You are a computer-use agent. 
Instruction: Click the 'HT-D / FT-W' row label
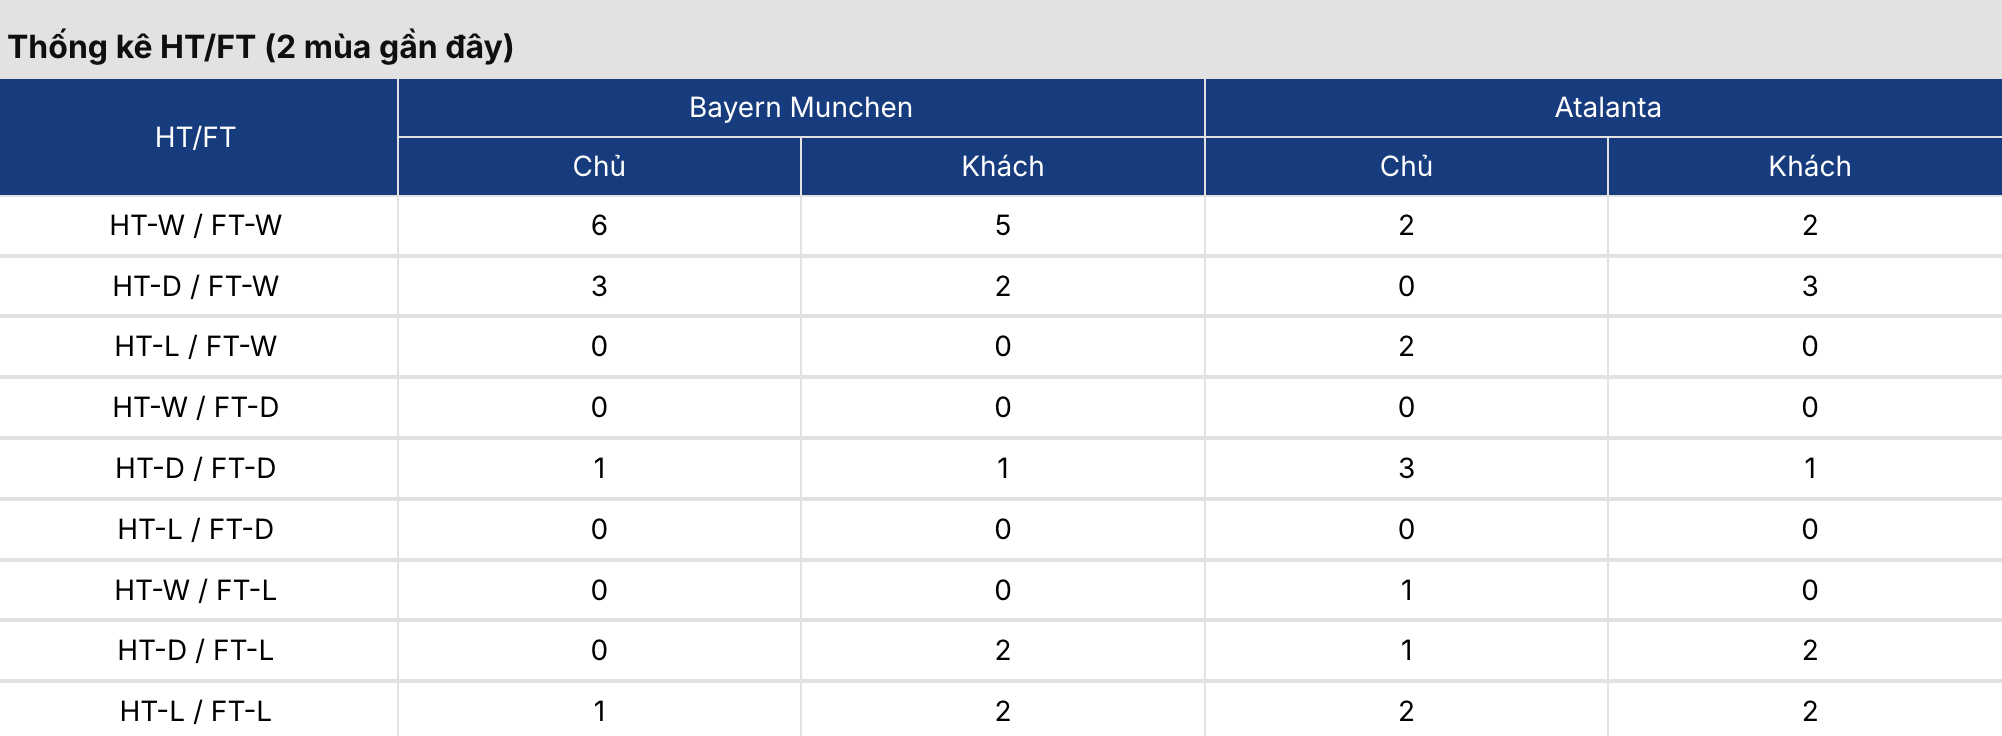click(196, 286)
